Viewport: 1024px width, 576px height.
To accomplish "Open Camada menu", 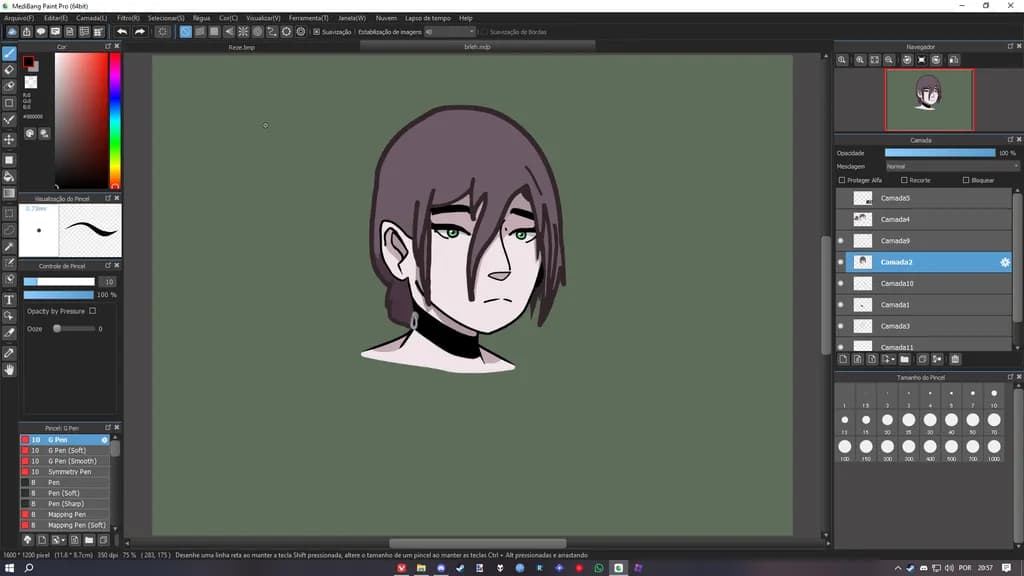I will tap(91, 18).
